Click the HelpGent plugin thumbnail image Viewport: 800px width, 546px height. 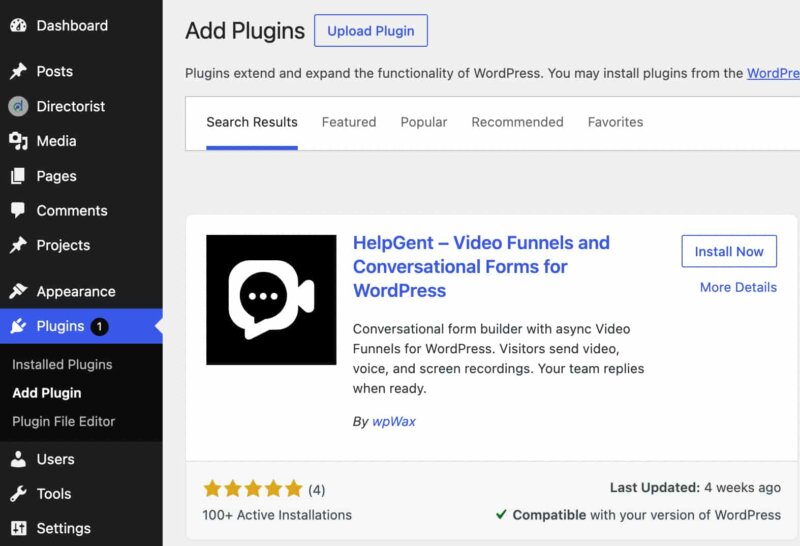(x=271, y=300)
